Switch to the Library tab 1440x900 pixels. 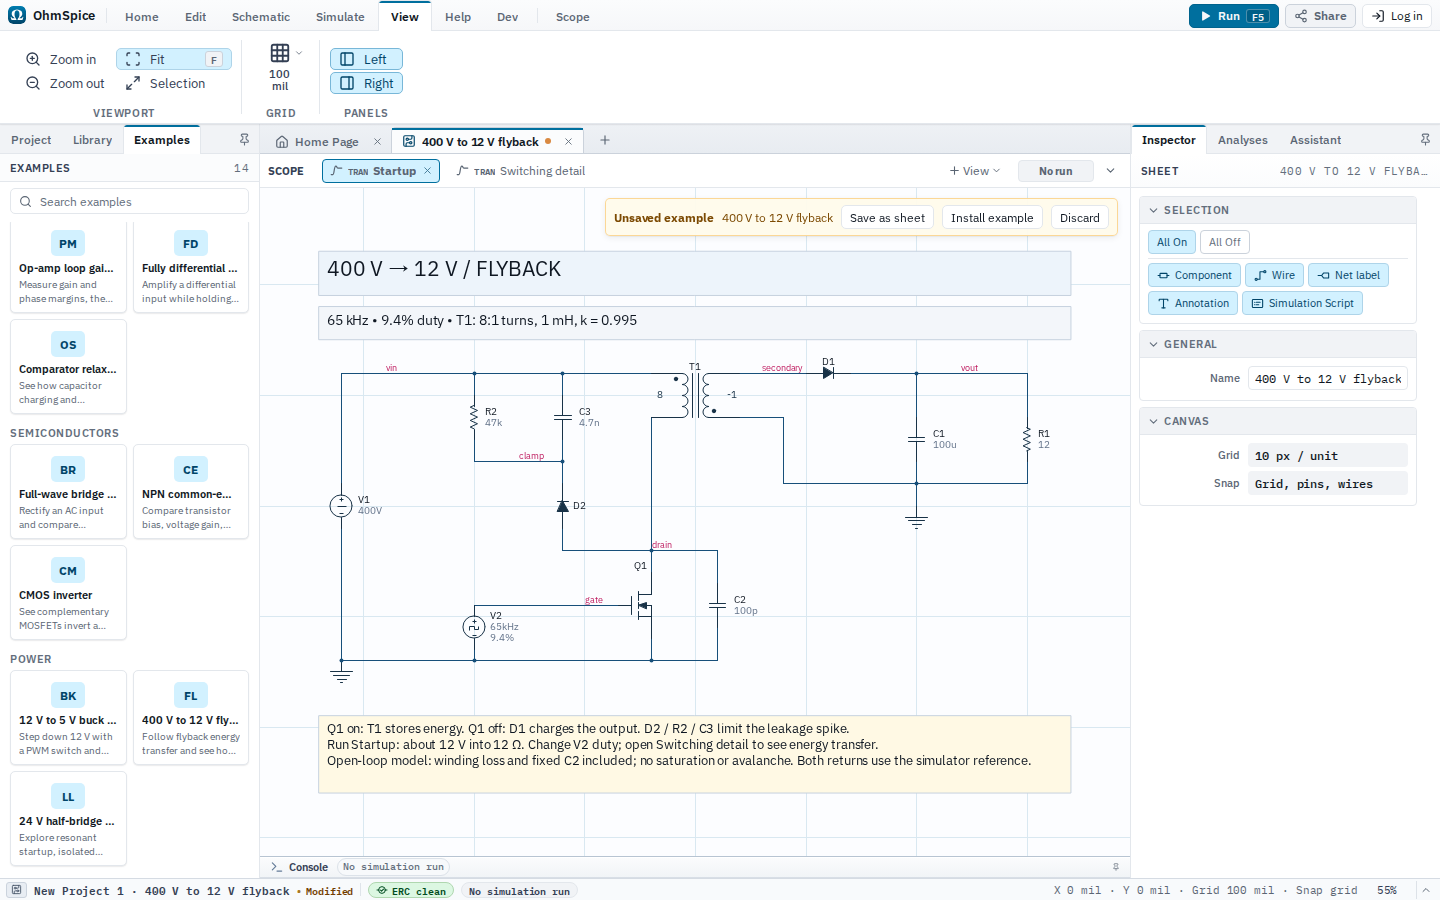coord(92,140)
